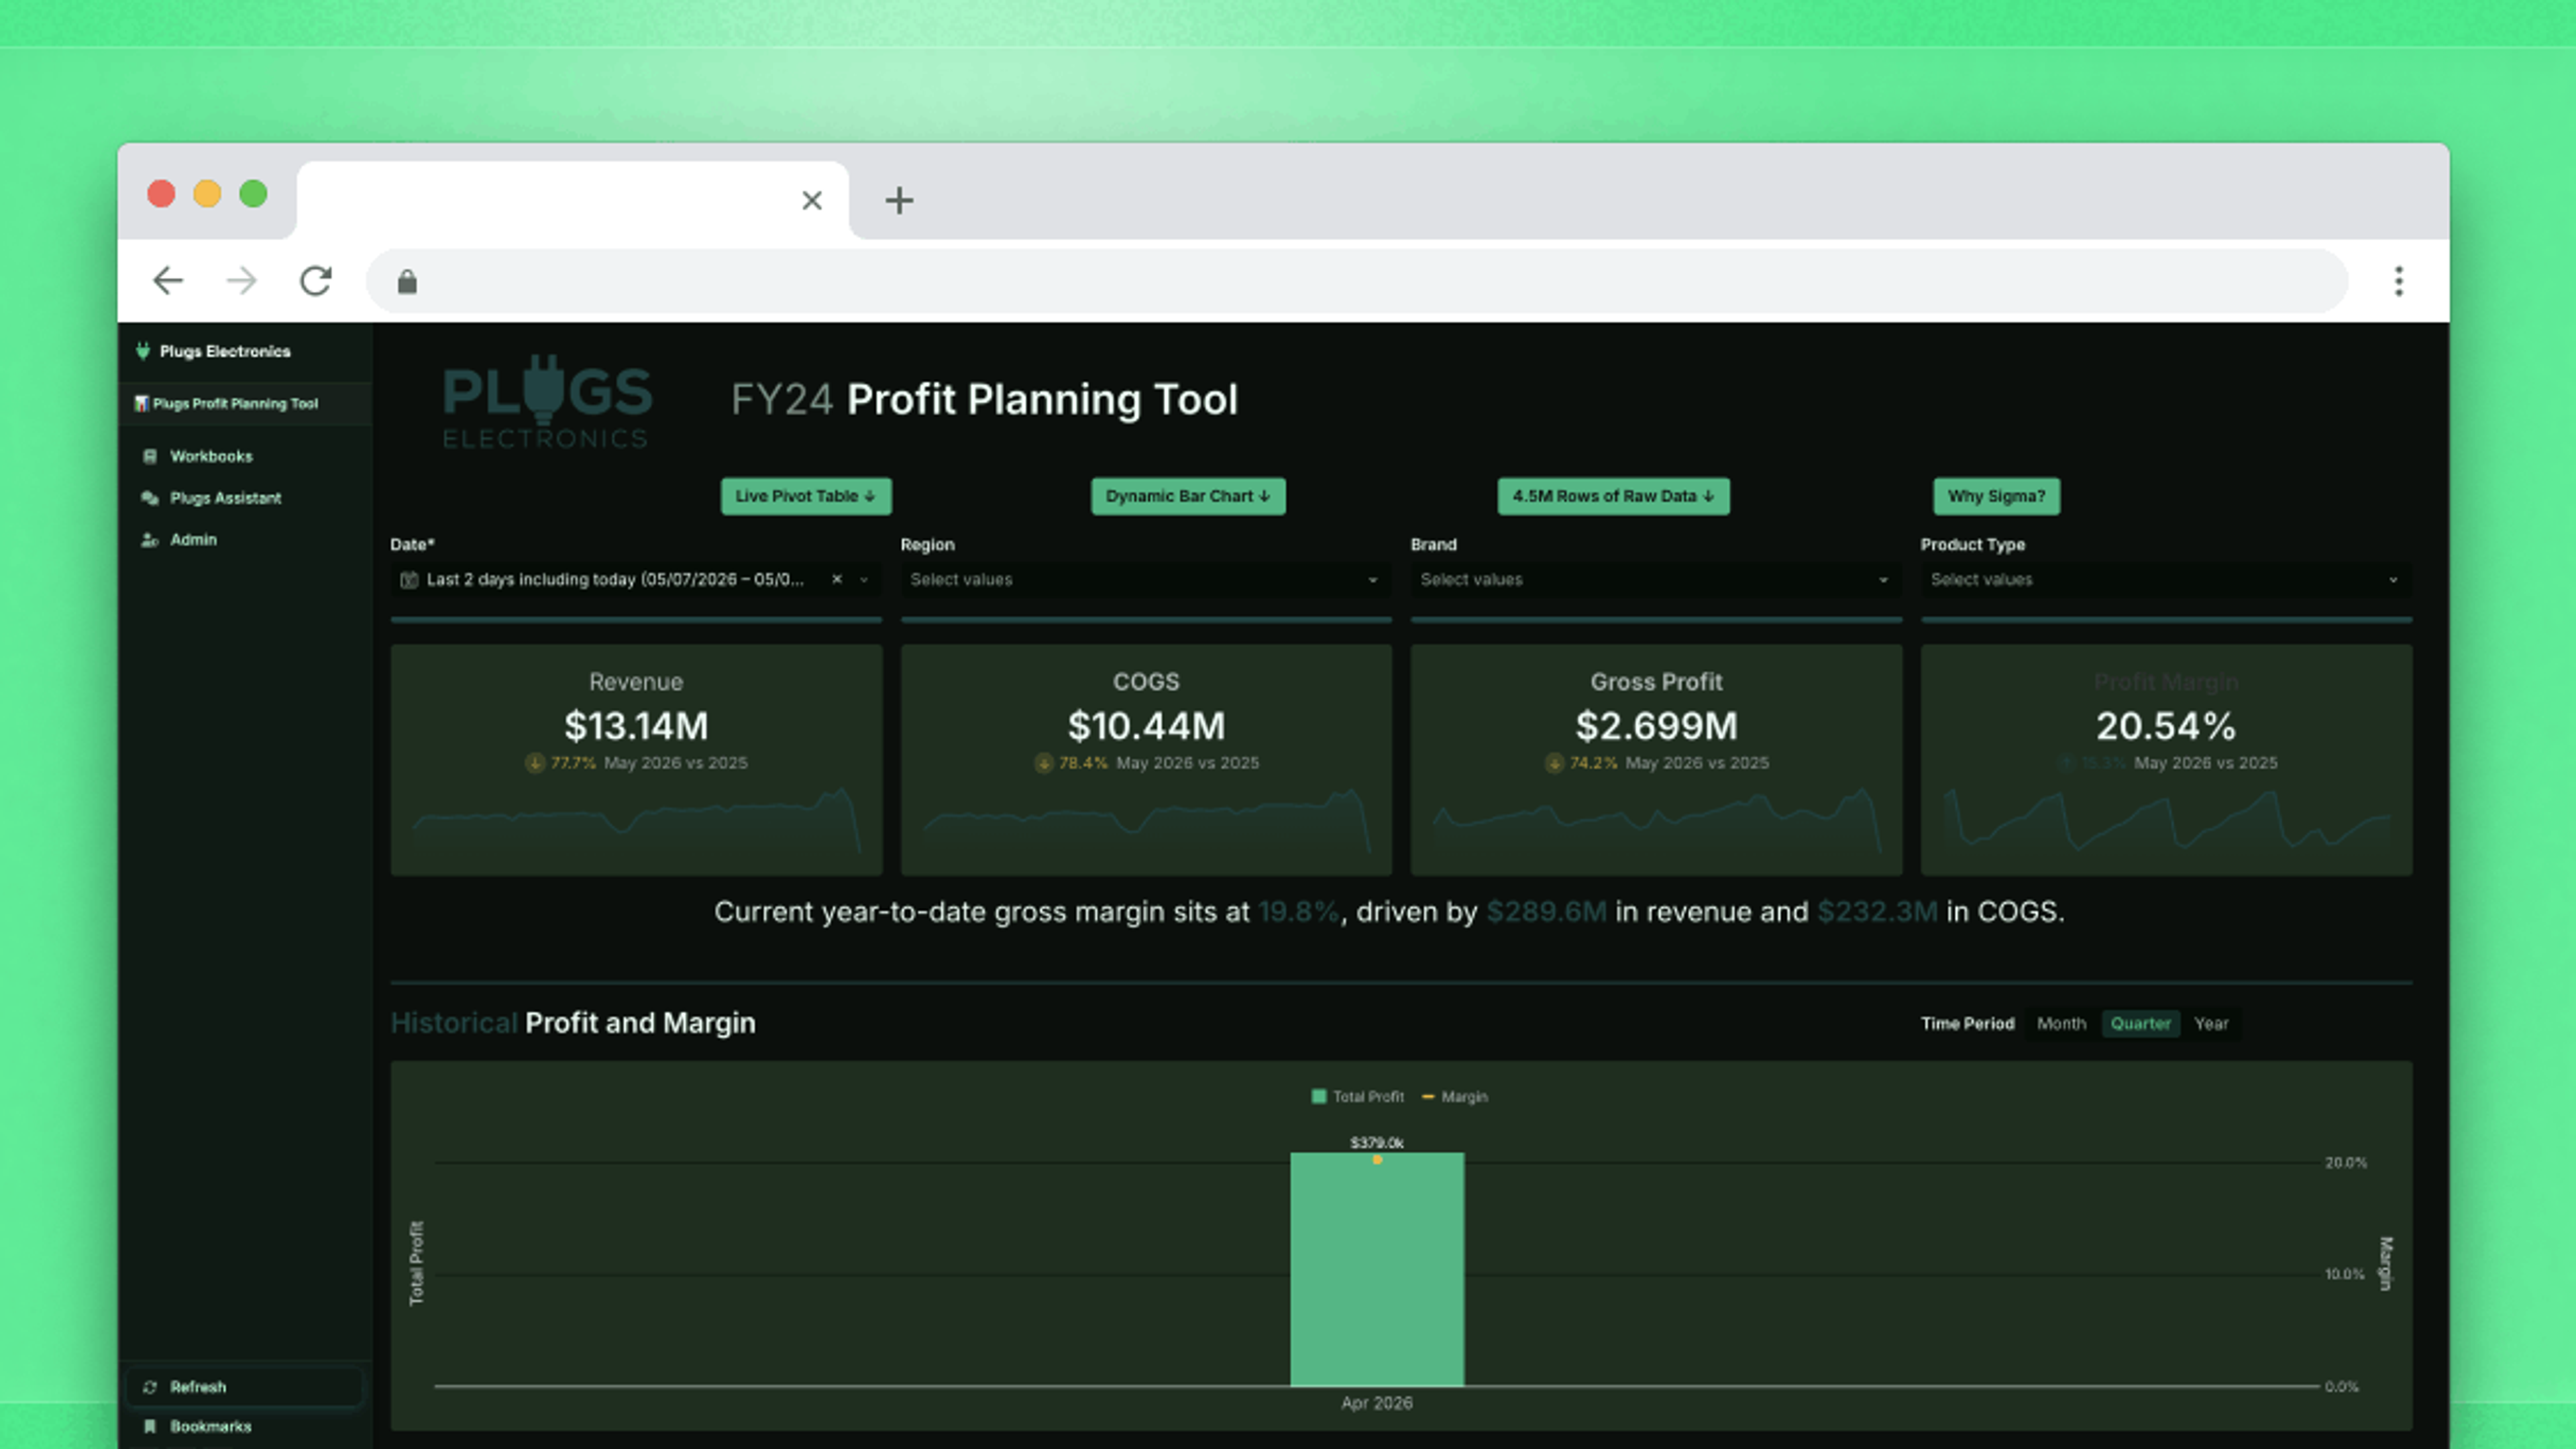Click the browser address bar
Viewport: 2576px width, 1449px height.
tap(1357, 282)
